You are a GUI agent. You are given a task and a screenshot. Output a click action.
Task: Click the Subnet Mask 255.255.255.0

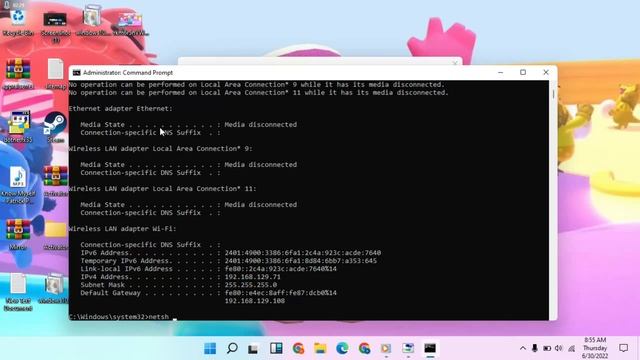tap(251, 285)
